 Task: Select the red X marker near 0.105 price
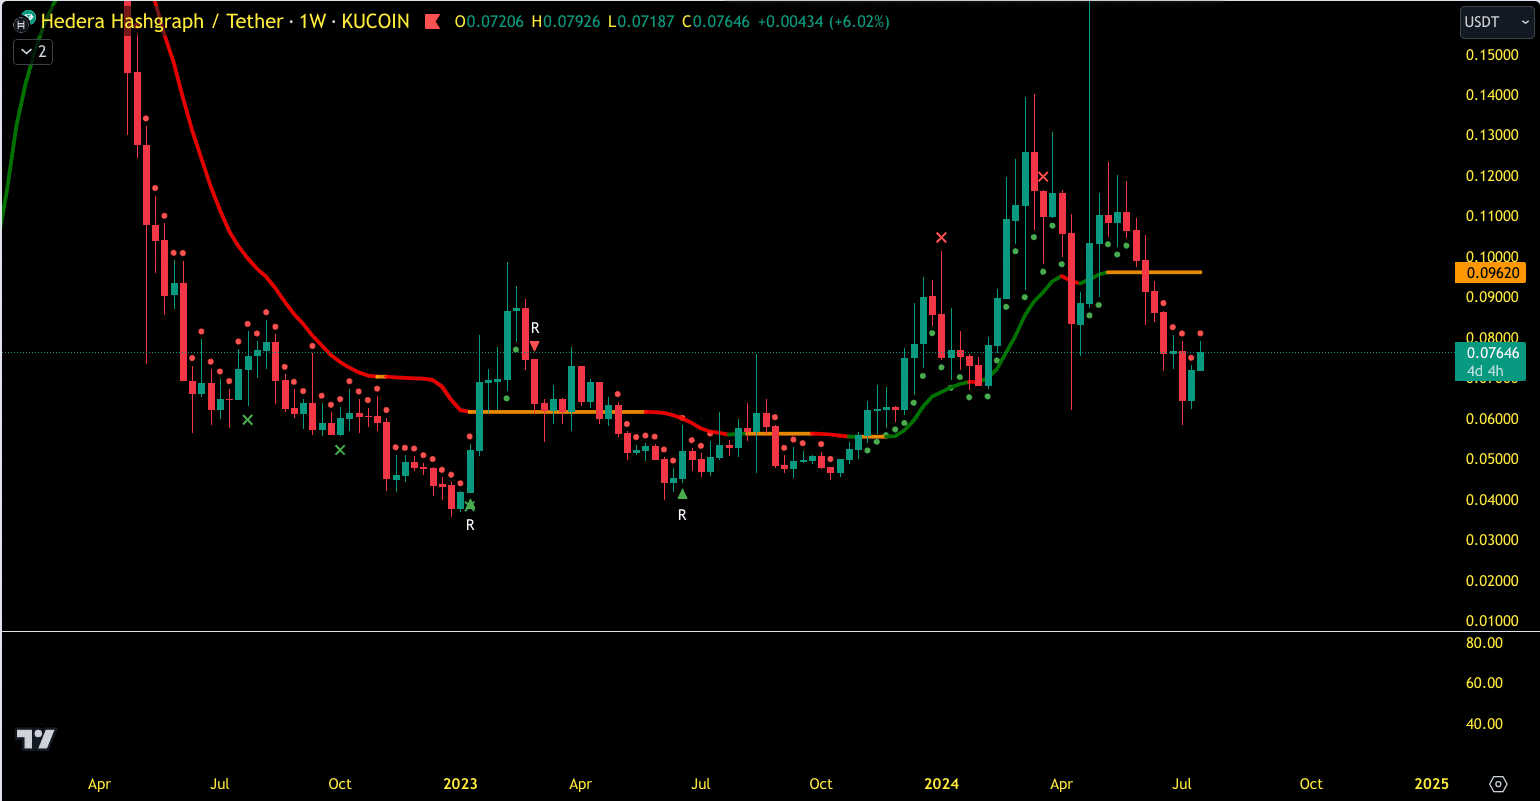tap(941, 237)
